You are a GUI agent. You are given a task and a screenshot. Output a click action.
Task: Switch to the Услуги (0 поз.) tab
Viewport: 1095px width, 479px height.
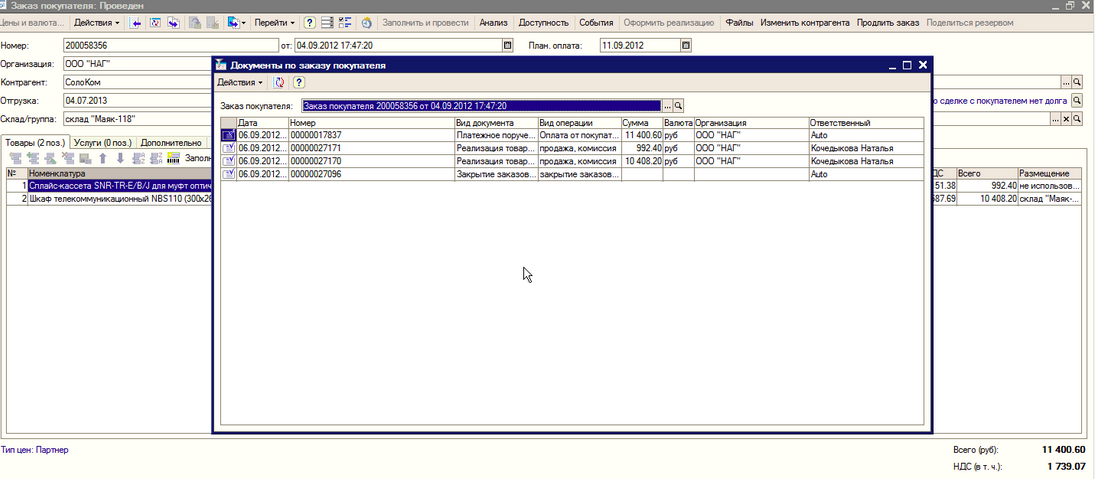pos(103,142)
